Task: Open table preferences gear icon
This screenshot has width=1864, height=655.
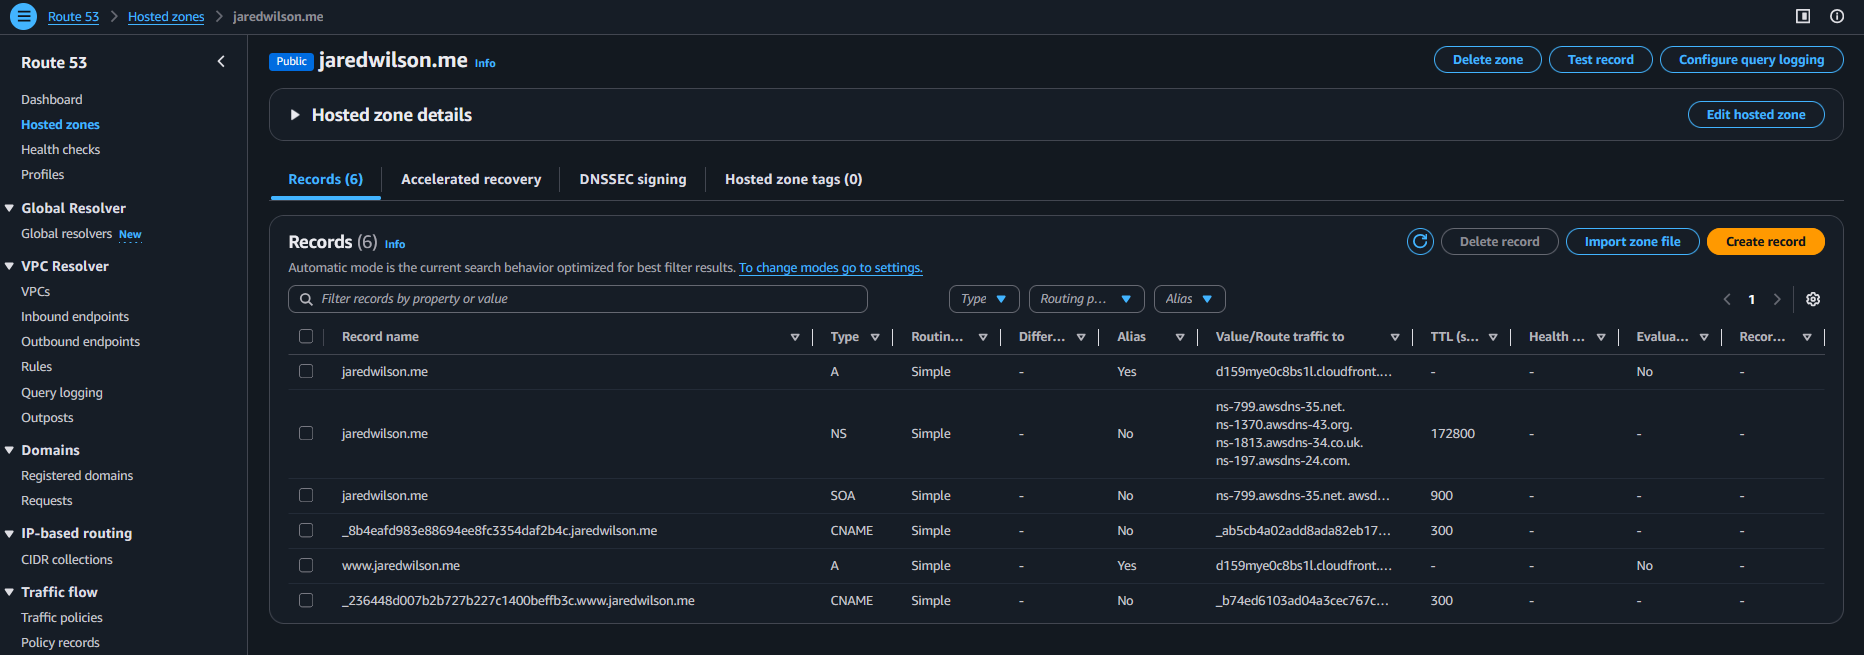Action: click(x=1813, y=299)
